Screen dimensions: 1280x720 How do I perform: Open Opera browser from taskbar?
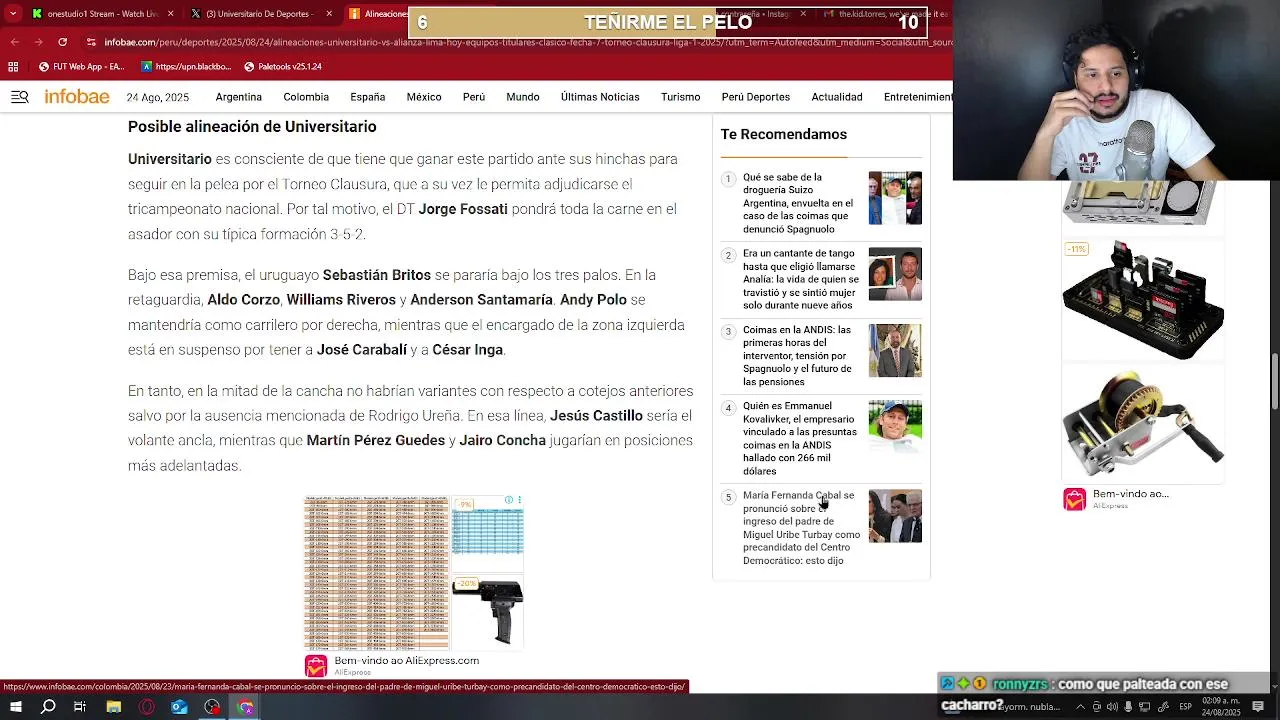147,707
